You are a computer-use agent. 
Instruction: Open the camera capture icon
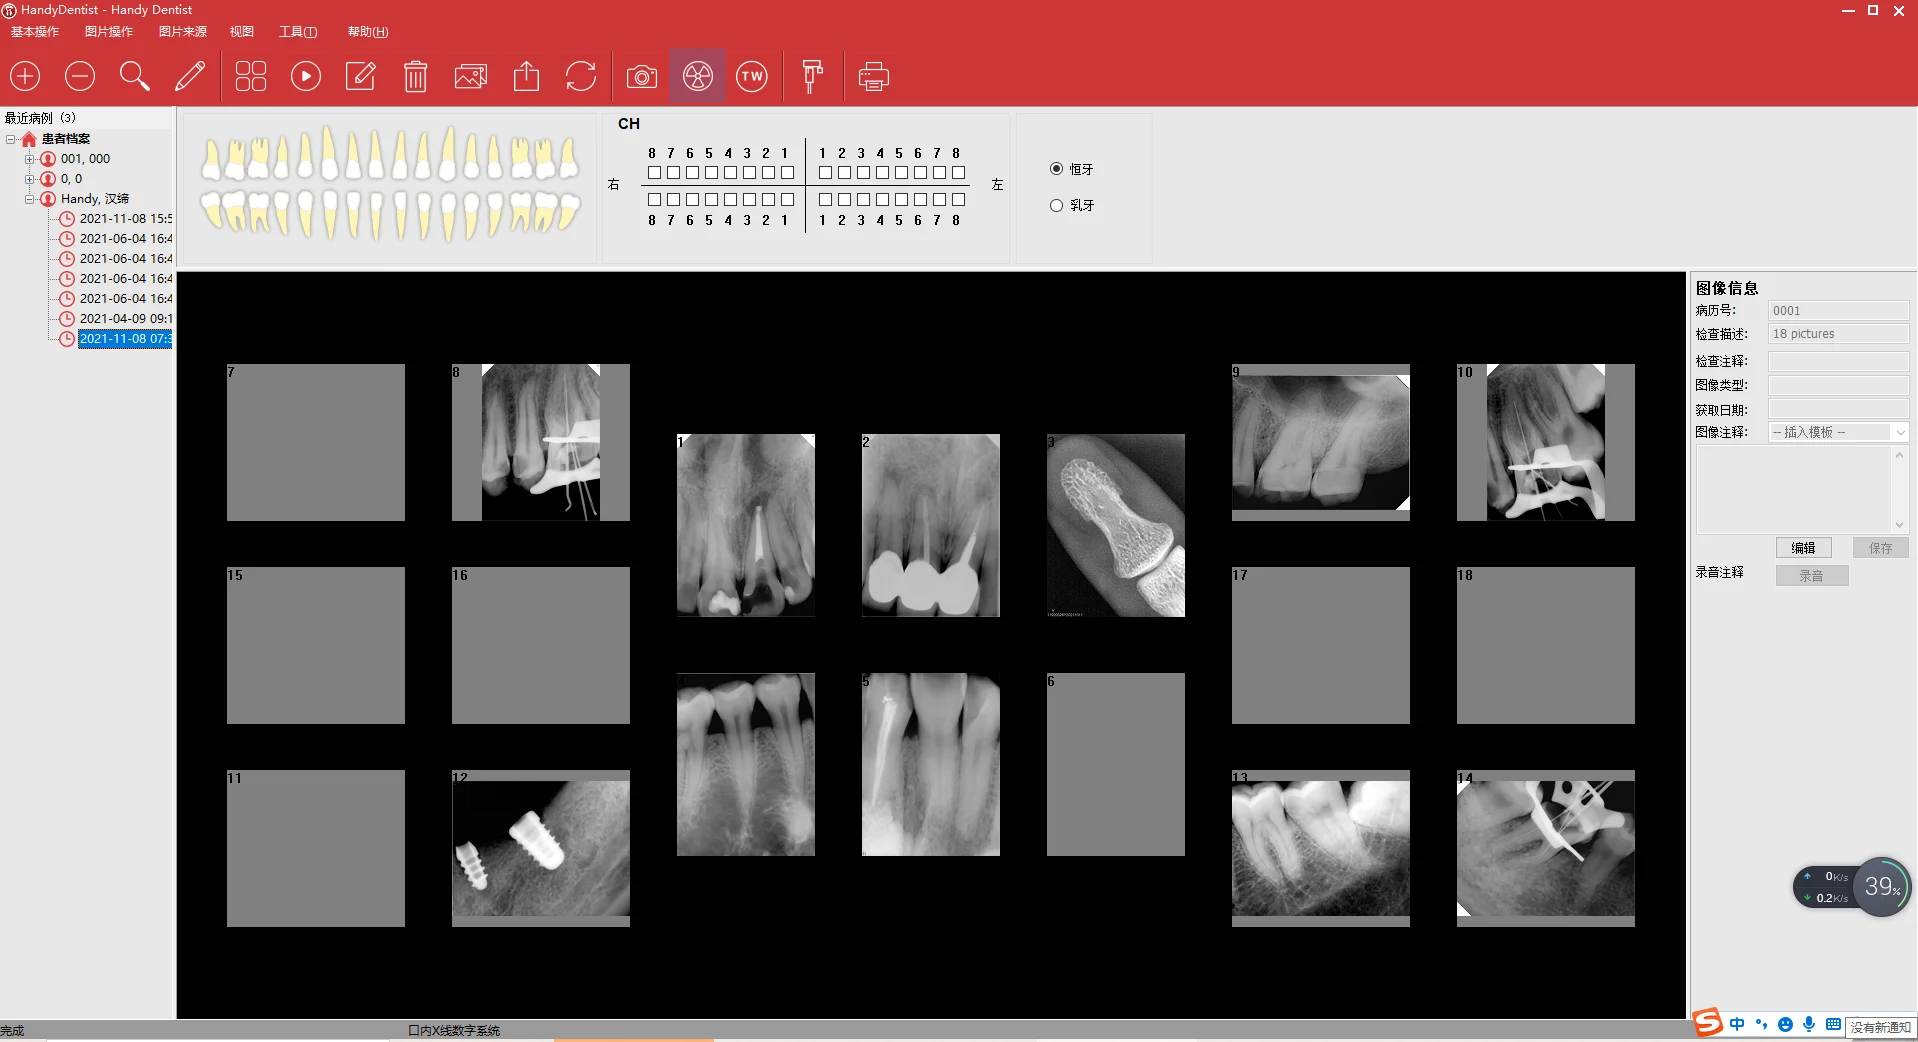642,76
